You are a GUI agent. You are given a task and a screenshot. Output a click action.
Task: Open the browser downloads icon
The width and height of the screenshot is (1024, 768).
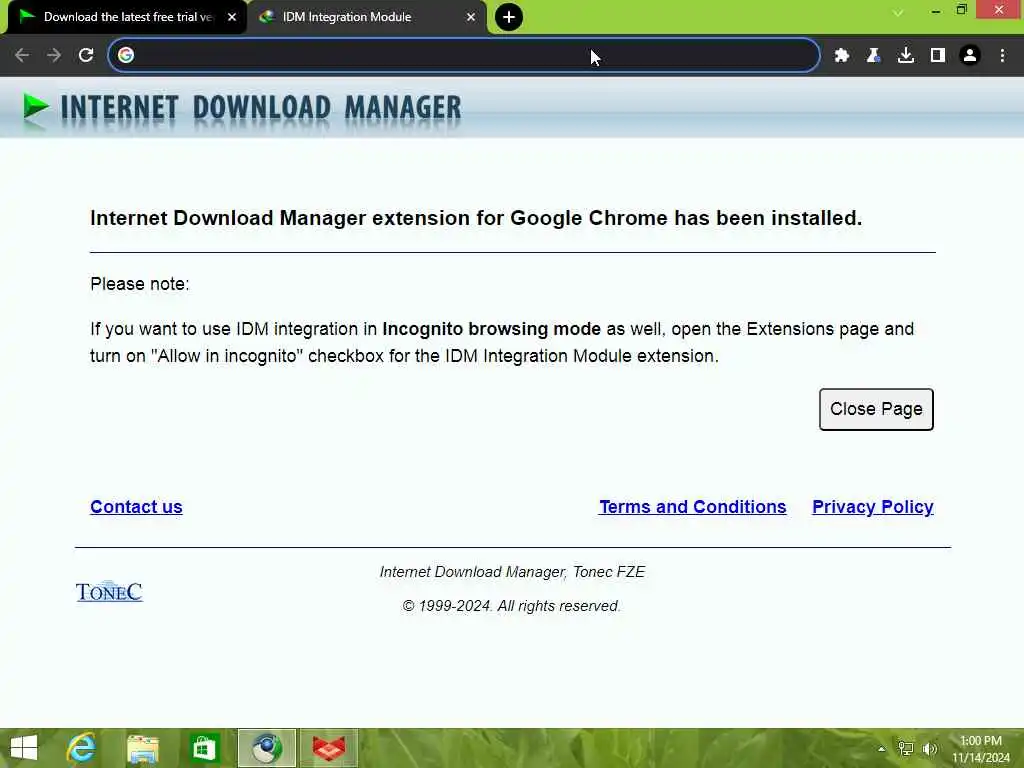[906, 56]
